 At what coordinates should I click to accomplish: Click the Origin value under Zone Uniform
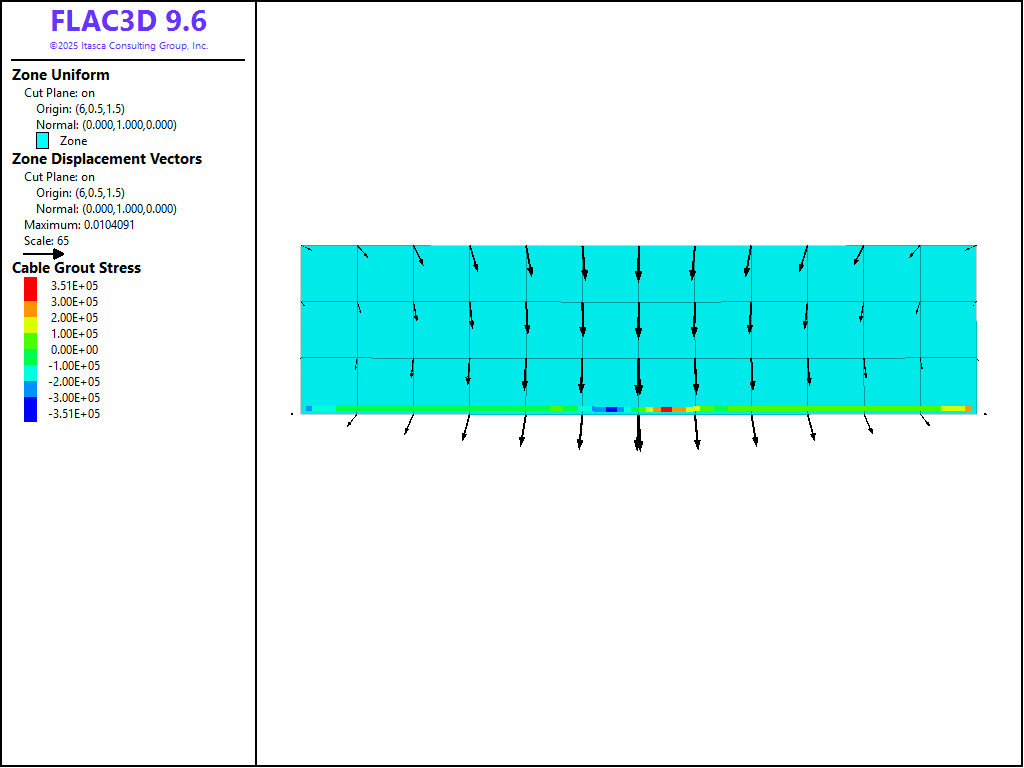[80, 109]
